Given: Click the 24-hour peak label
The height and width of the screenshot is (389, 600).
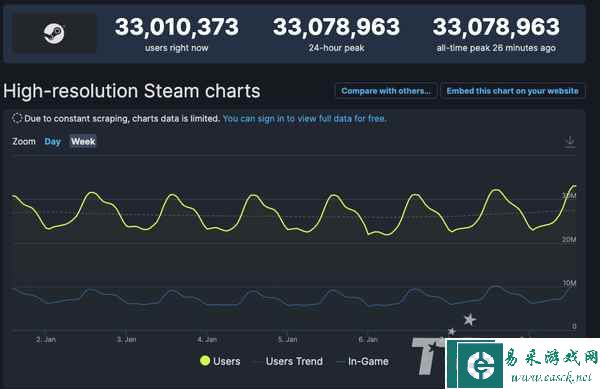Looking at the screenshot, I should click(336, 48).
